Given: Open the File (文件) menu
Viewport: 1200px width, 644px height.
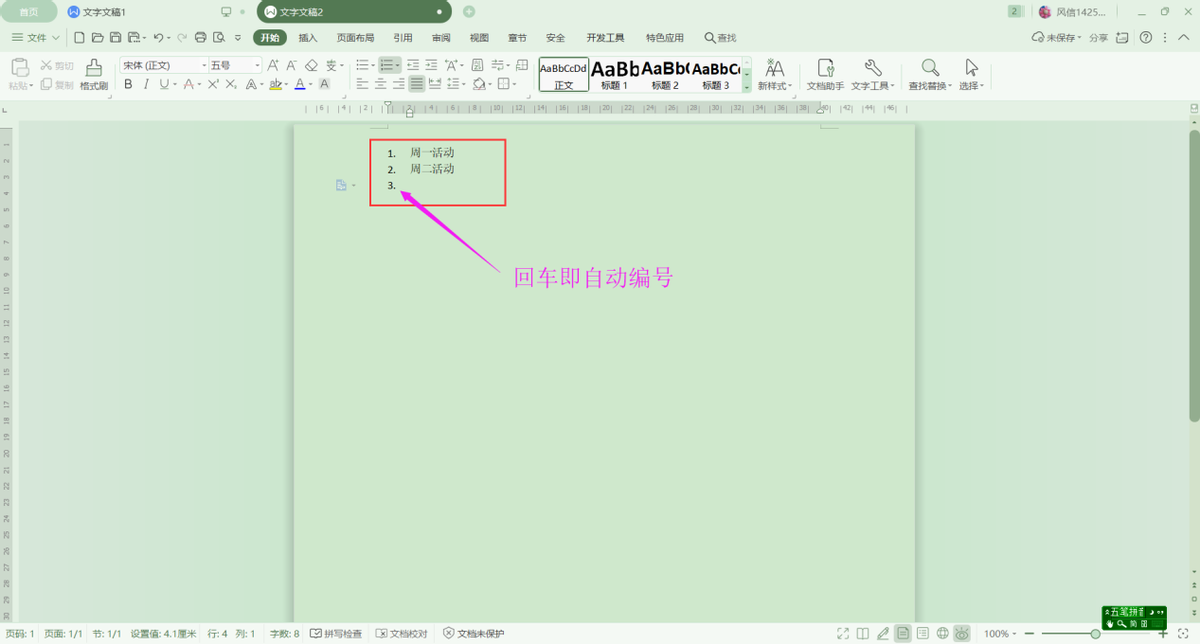Looking at the screenshot, I should (x=36, y=38).
